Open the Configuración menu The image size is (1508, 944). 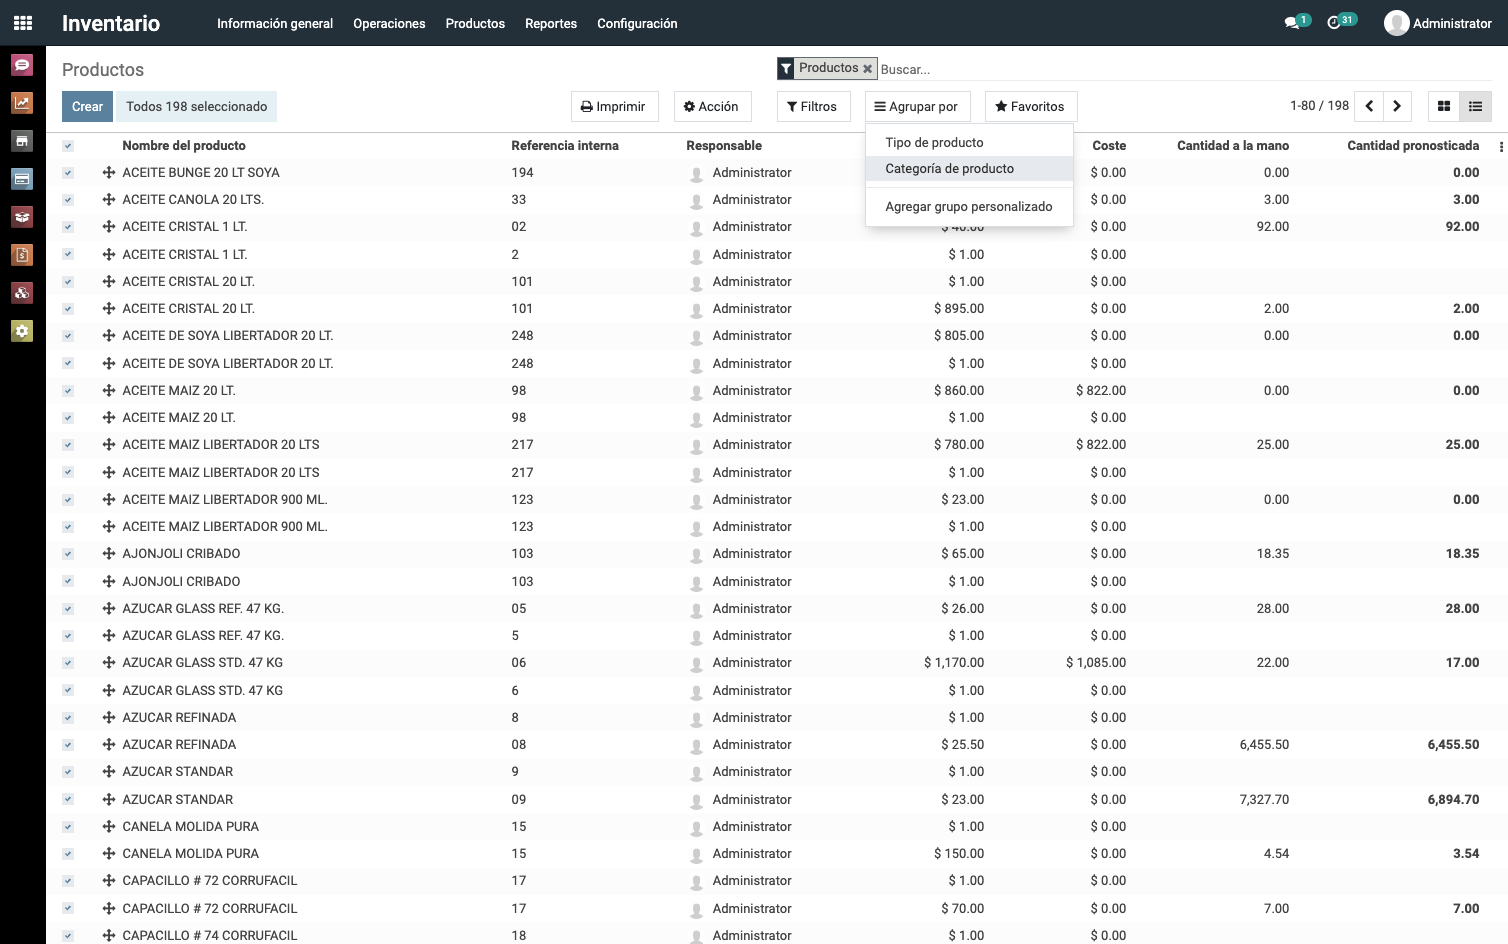click(x=637, y=23)
